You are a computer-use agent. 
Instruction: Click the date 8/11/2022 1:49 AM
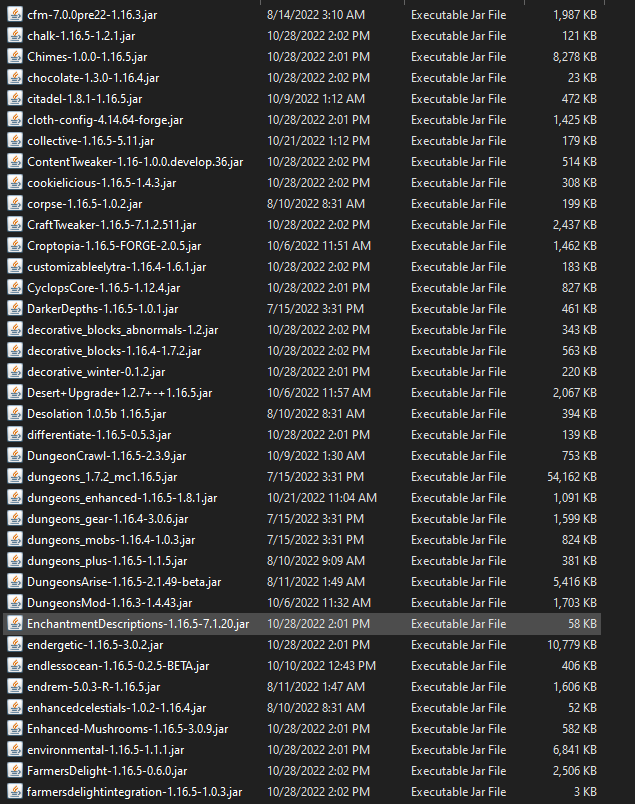coord(316,582)
